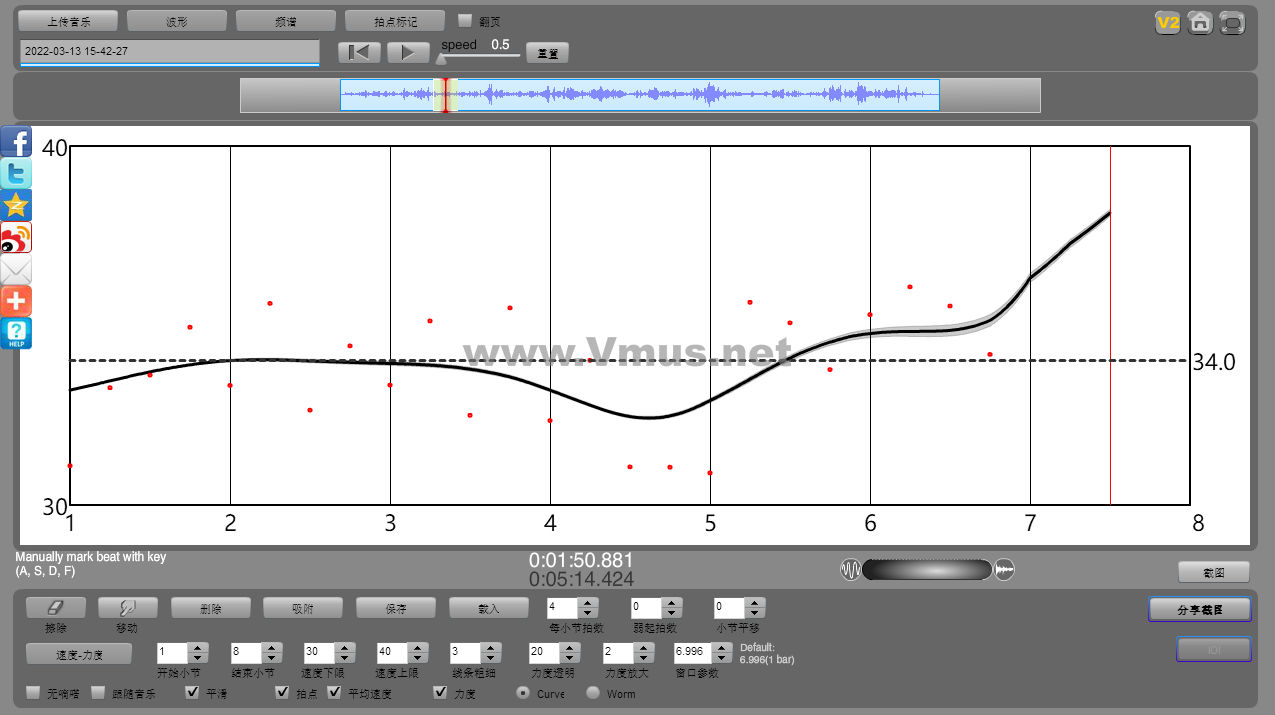Click the 上传音乐 button
Viewport: 1275px width, 715px height.
pos(68,21)
